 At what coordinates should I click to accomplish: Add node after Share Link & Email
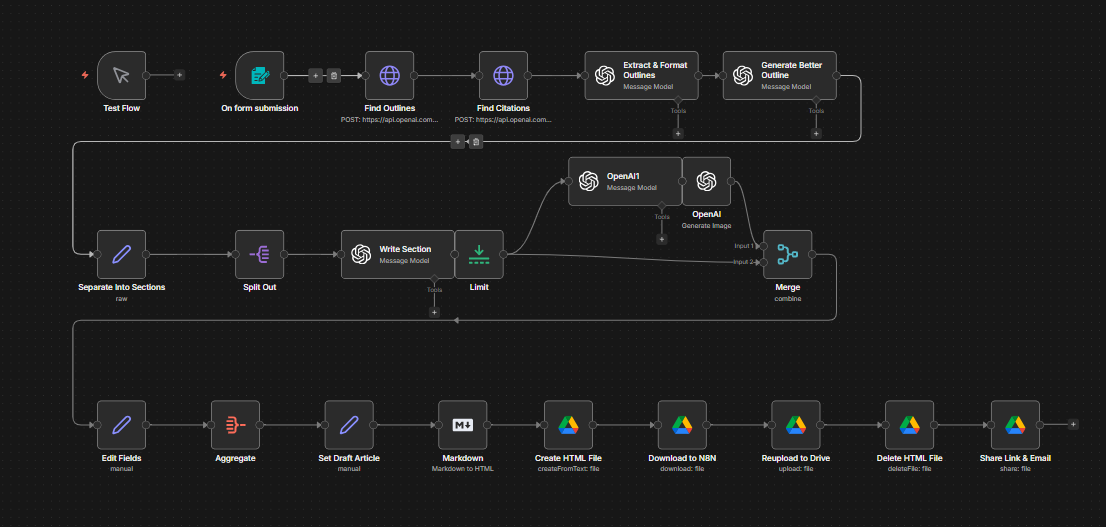coord(1073,424)
